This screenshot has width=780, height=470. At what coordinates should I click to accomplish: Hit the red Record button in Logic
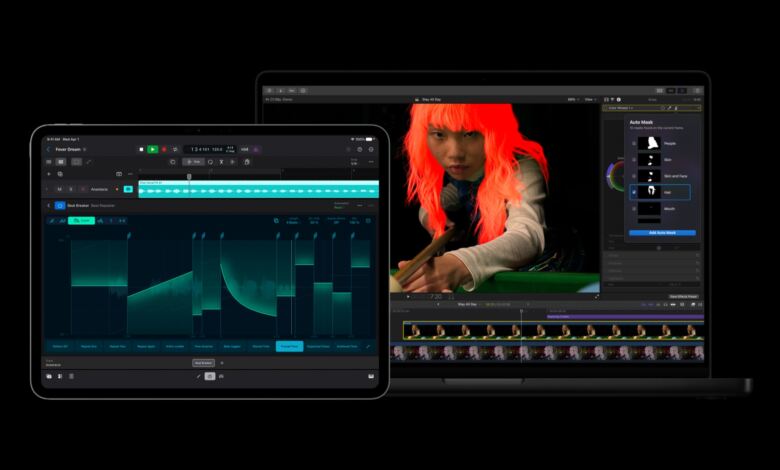(x=164, y=149)
